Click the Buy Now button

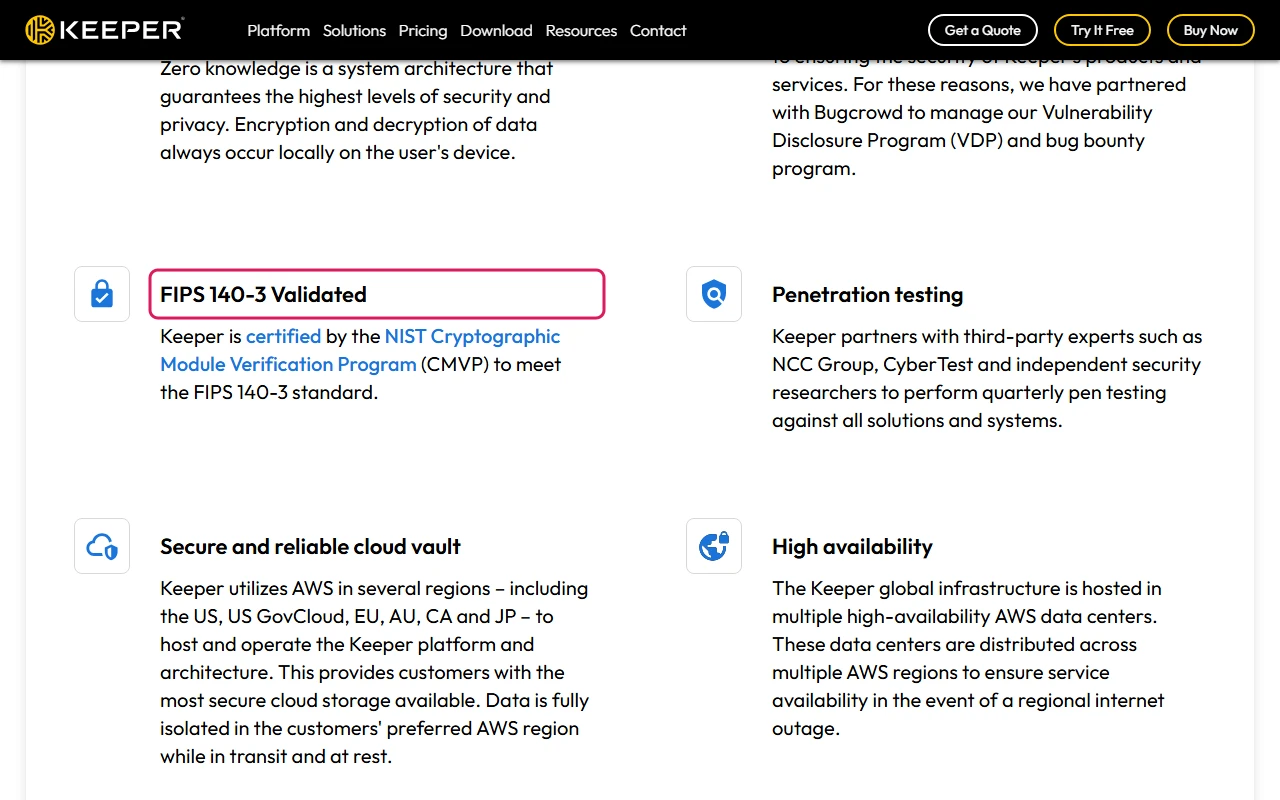1211,30
